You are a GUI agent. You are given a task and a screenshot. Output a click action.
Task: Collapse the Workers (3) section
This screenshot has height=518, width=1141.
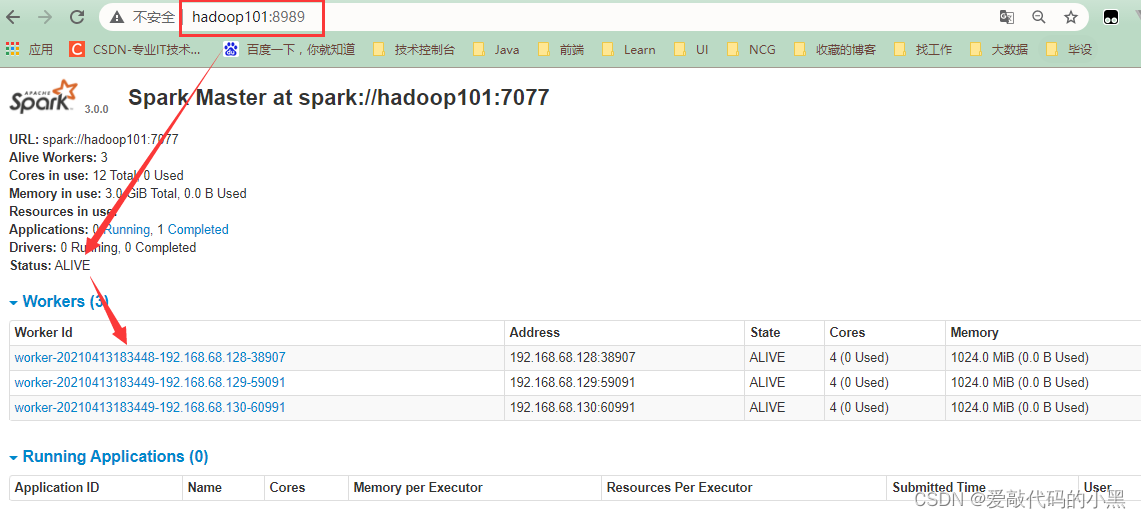click(58, 301)
